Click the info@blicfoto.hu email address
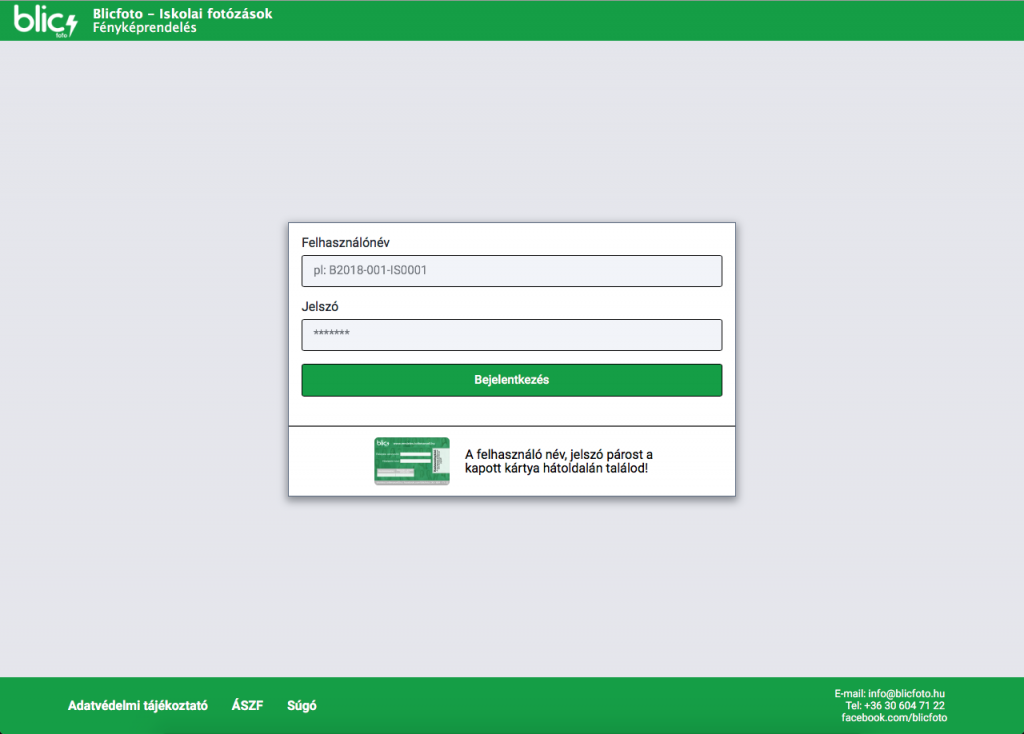 pos(906,693)
